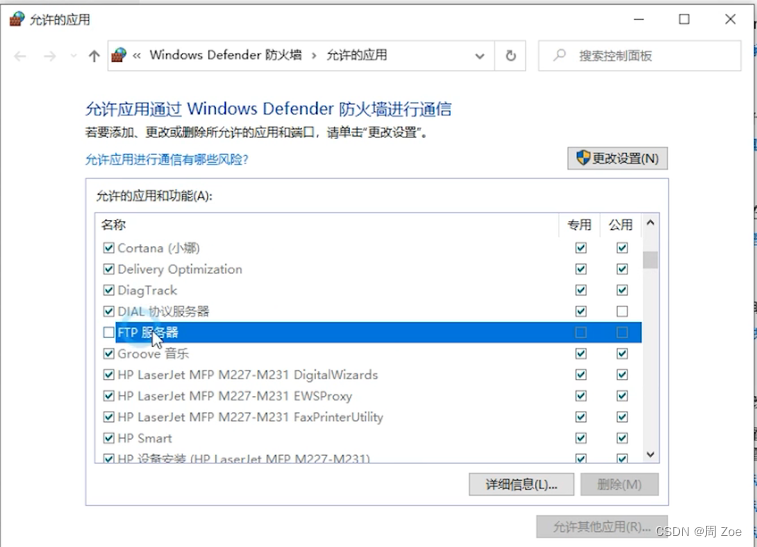
Task: Enable 专用 checkbox for FTP 服务器
Action: pyautogui.click(x=581, y=332)
